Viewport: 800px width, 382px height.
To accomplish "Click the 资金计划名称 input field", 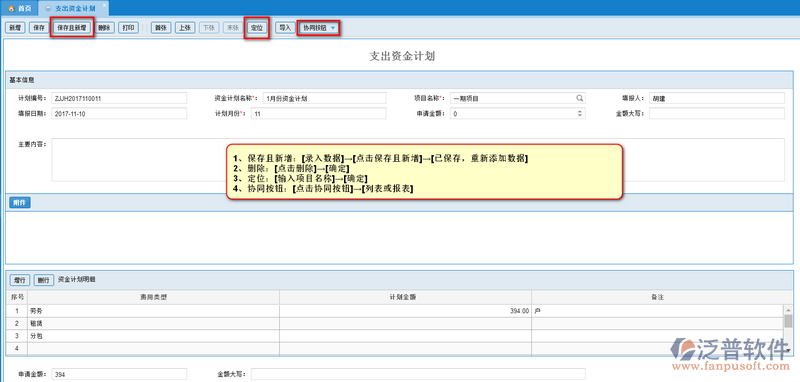I will click(x=324, y=98).
